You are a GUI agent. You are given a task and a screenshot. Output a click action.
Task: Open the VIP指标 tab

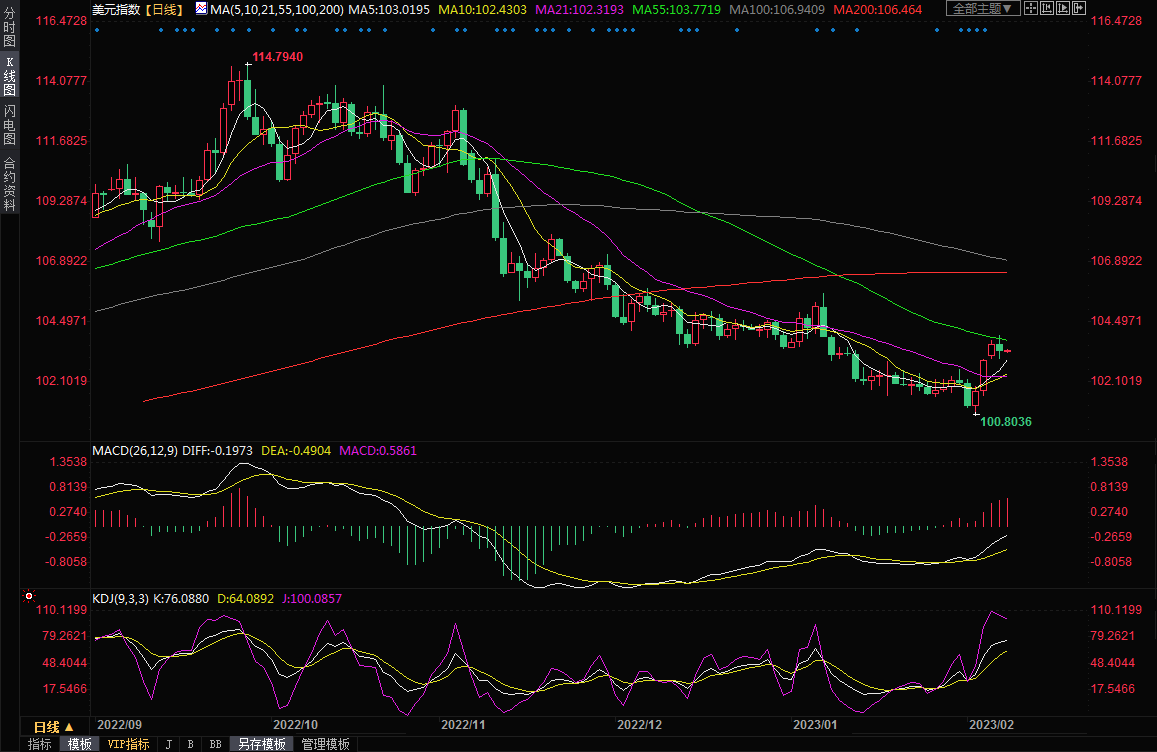(128, 744)
